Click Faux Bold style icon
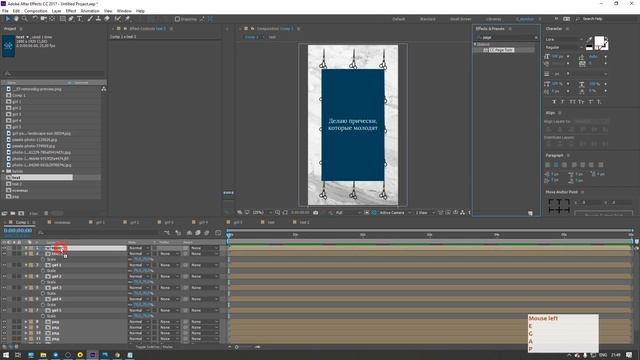 [x=554, y=102]
